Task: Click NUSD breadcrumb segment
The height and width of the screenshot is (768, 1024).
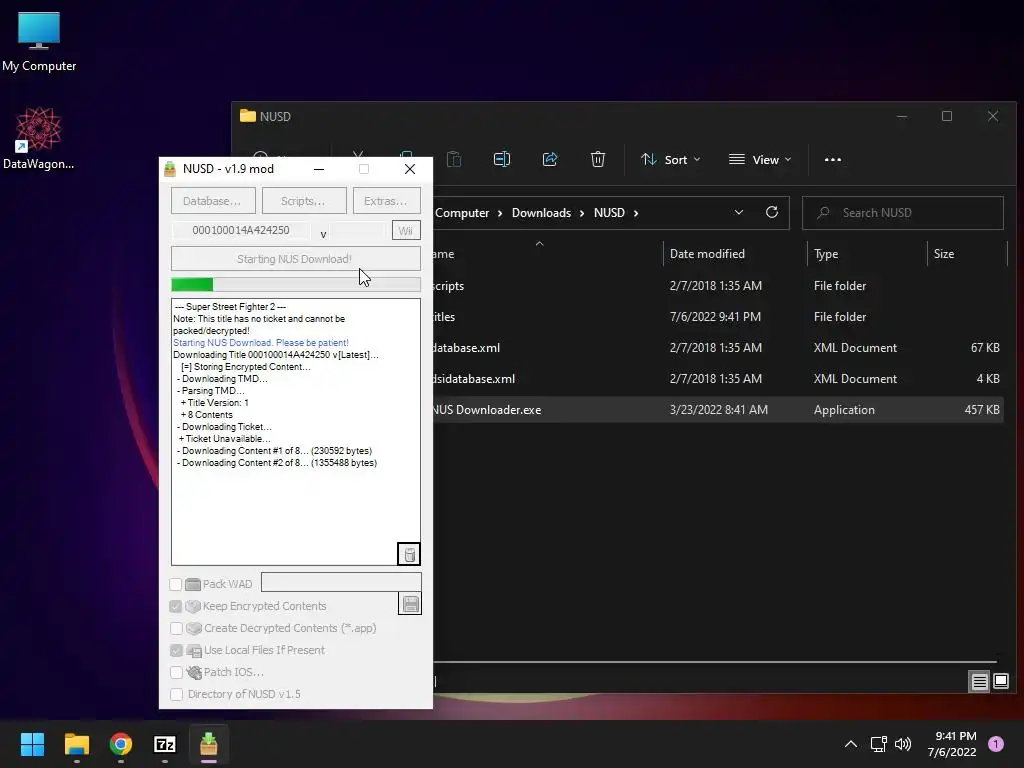Action: (609, 213)
